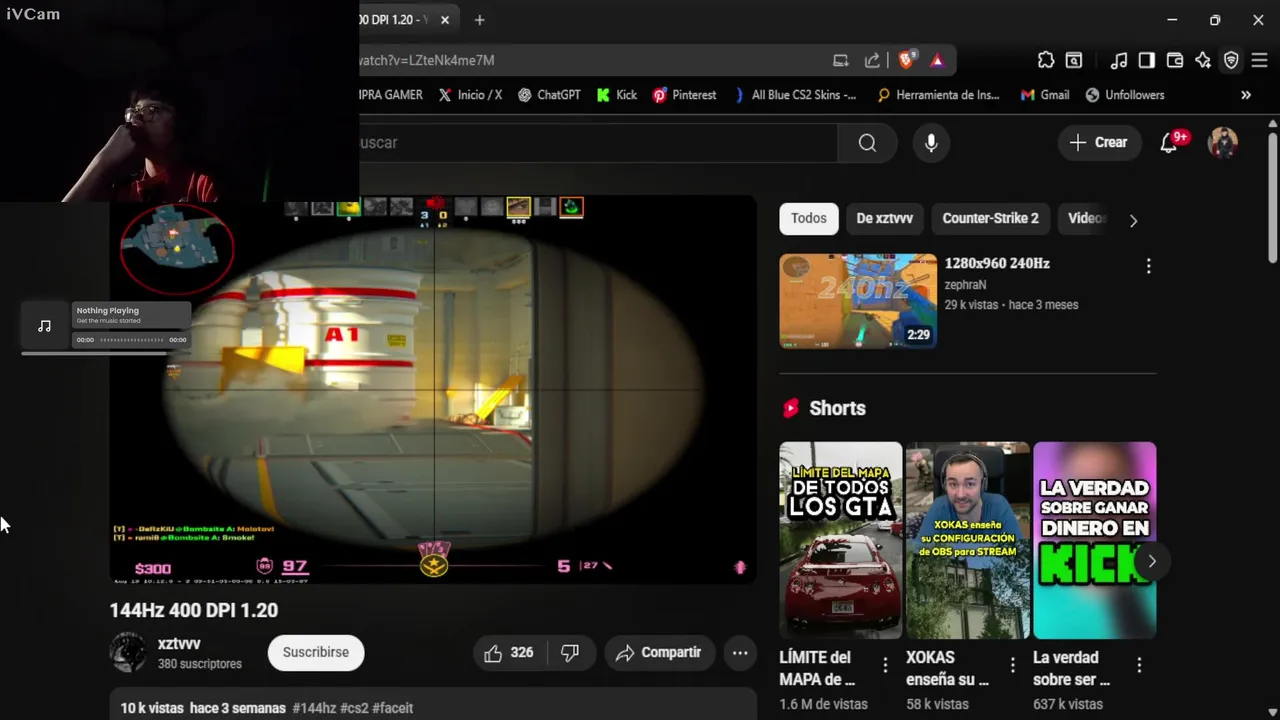Open the XOKAS OBS configuration short thumbnail
This screenshot has width=1280, height=720.
click(967, 540)
